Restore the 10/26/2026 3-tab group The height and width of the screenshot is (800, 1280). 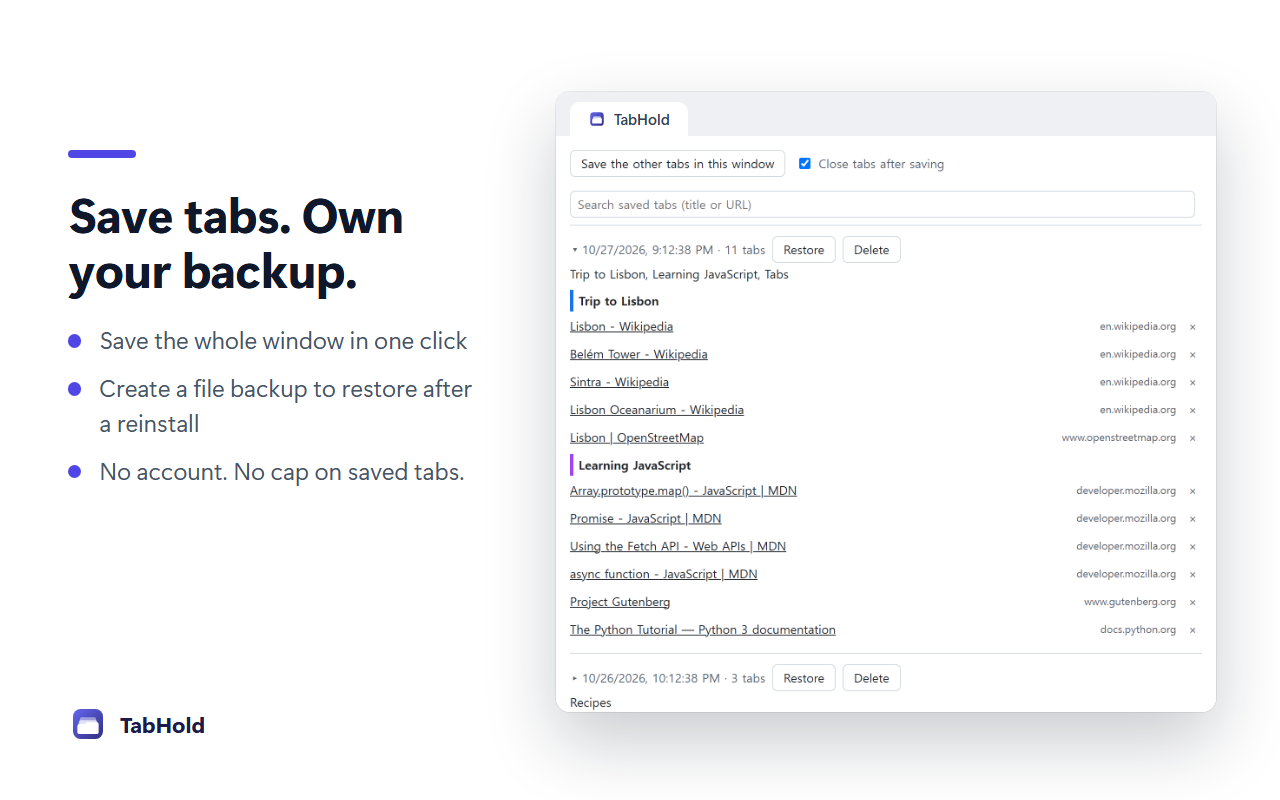pyautogui.click(x=804, y=678)
